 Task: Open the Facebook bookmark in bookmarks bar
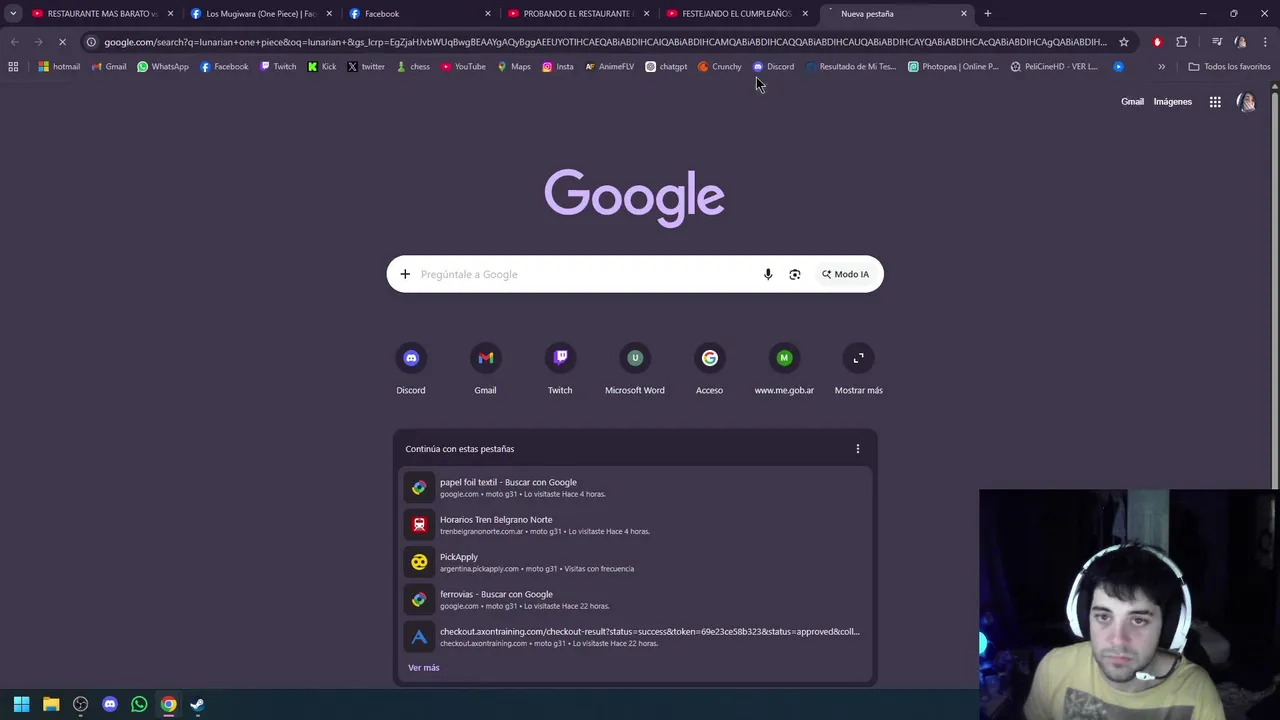pyautogui.click(x=224, y=67)
